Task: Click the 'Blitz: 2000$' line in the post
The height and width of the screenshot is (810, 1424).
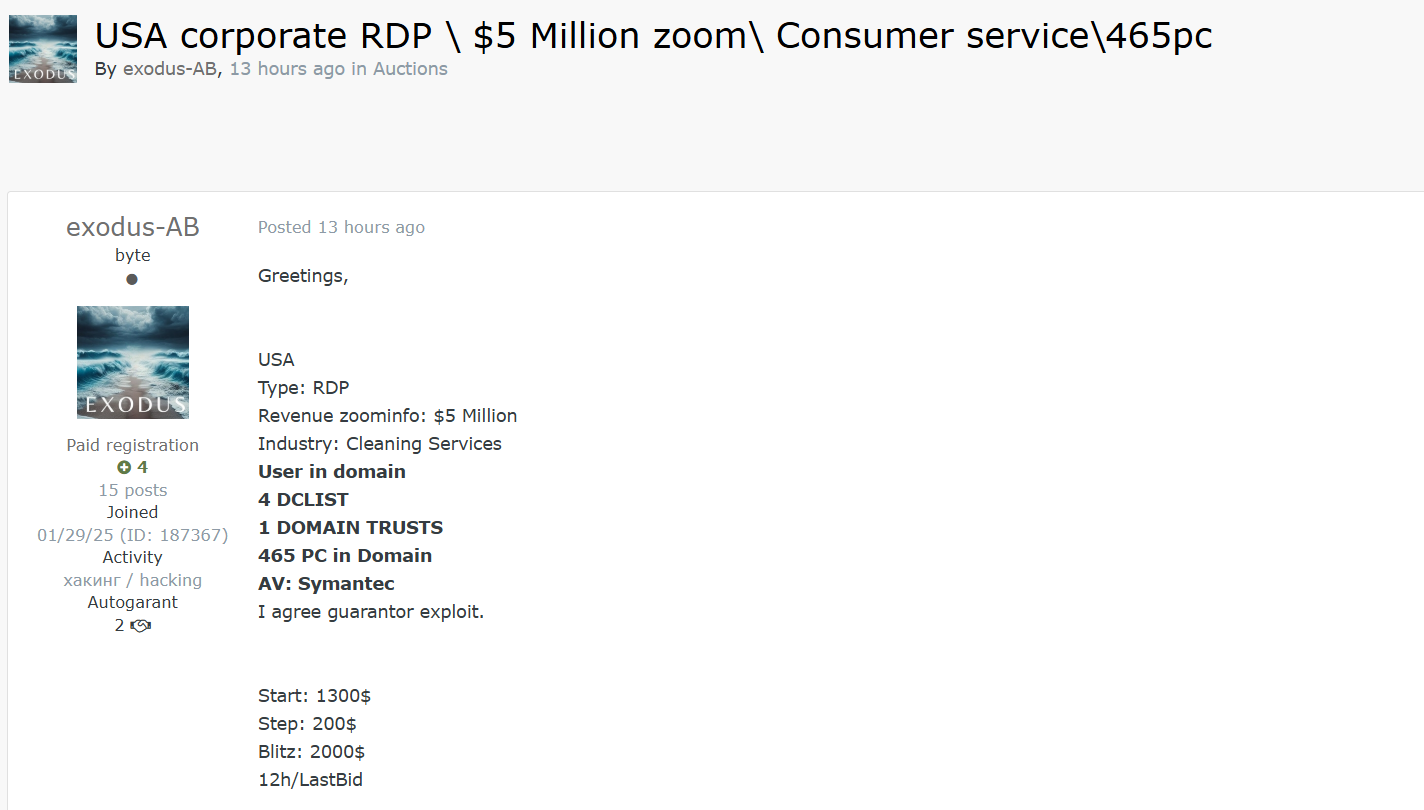Action: click(x=311, y=752)
